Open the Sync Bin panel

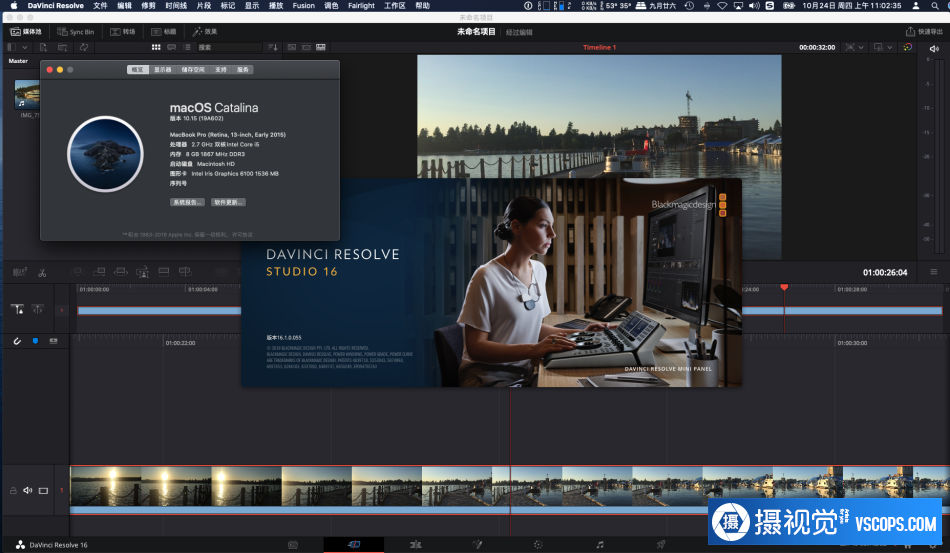(76, 31)
